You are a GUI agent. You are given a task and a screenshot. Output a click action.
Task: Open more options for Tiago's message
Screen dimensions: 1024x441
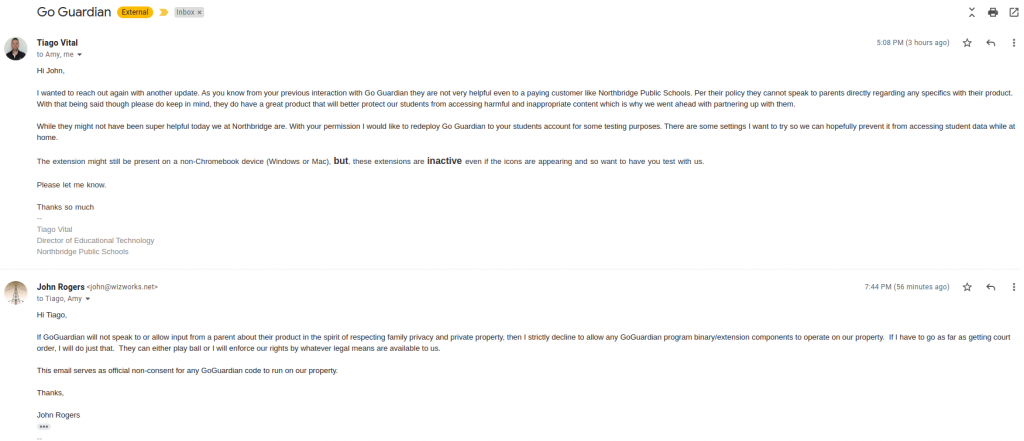click(x=1014, y=42)
